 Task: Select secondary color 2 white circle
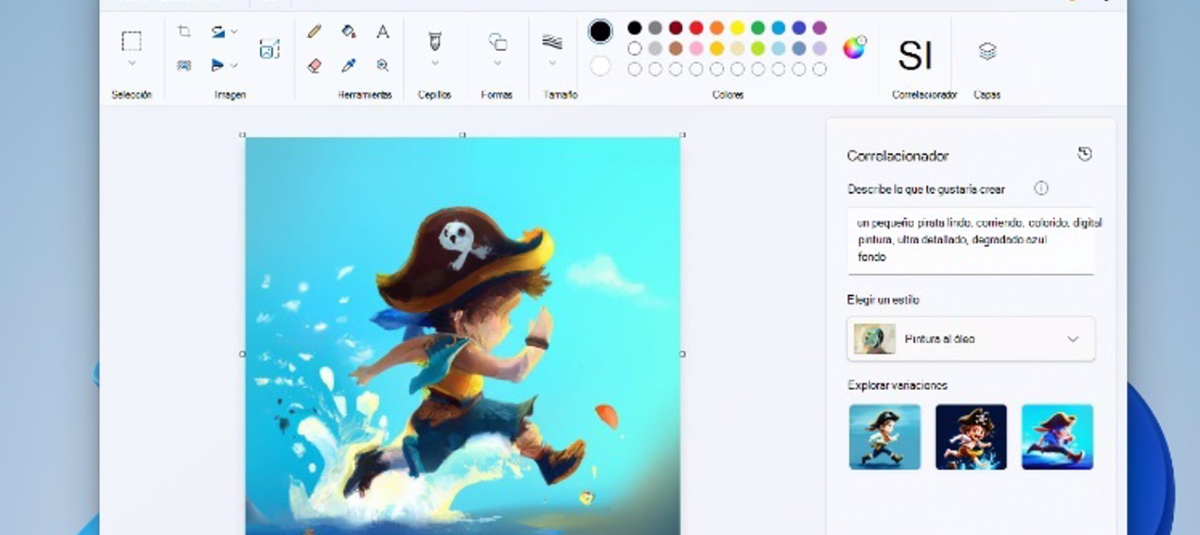pos(600,66)
